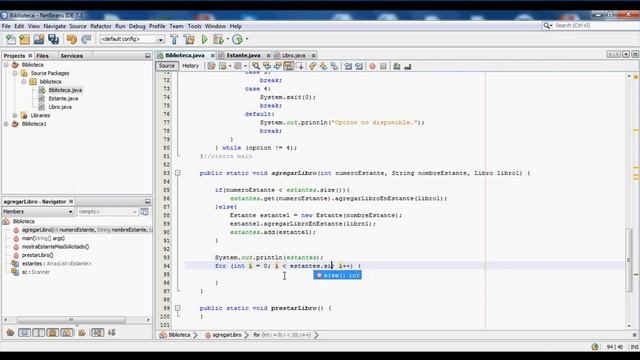This screenshot has width=640, height=360.
Task: Collapse the Source Packages node
Action: click(15, 73)
